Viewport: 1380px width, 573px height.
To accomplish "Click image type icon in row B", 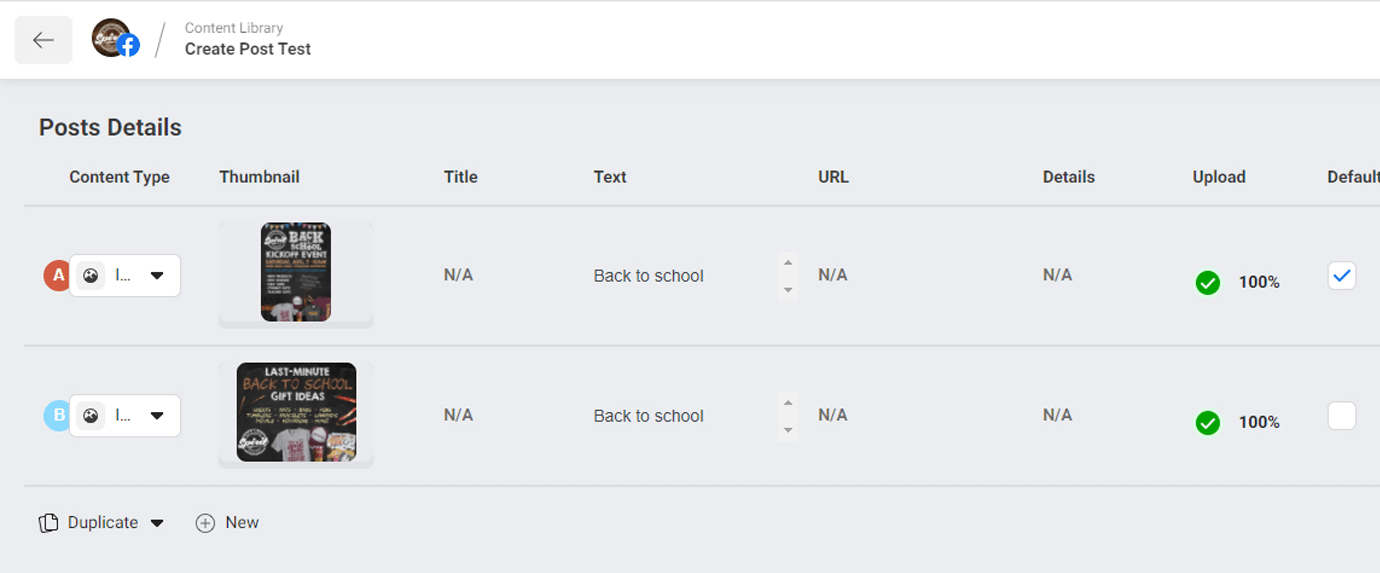I will [x=91, y=416].
